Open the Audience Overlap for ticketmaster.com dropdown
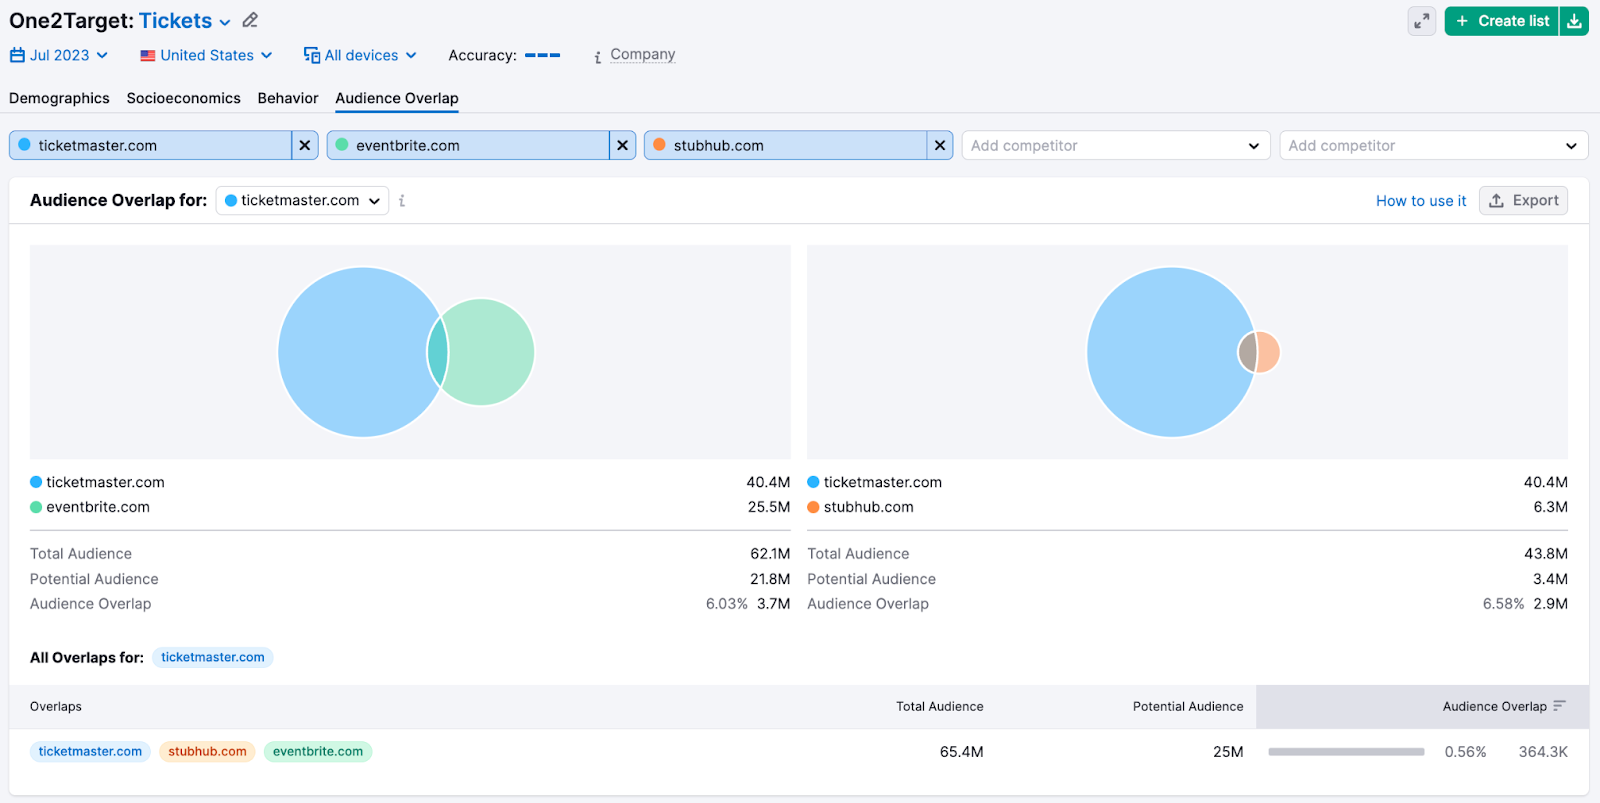The height and width of the screenshot is (803, 1600). (x=302, y=200)
